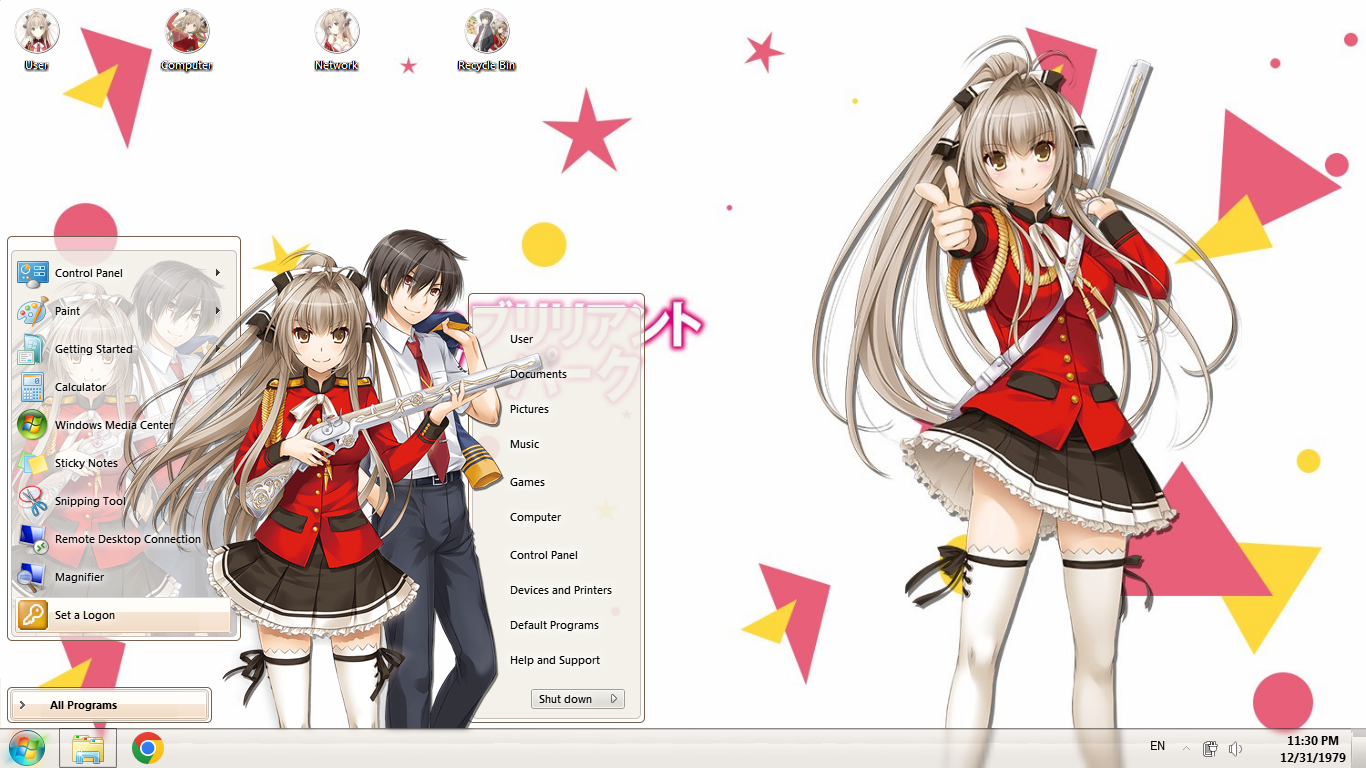Click the power/battery tray icon
The height and width of the screenshot is (768, 1366).
[x=1210, y=748]
